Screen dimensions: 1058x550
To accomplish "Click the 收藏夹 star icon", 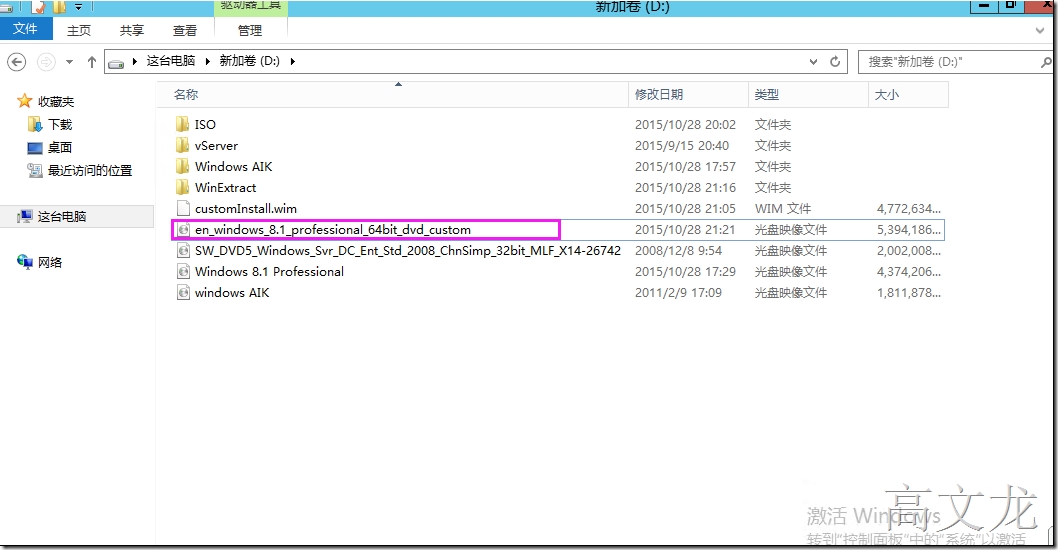I will tap(25, 101).
